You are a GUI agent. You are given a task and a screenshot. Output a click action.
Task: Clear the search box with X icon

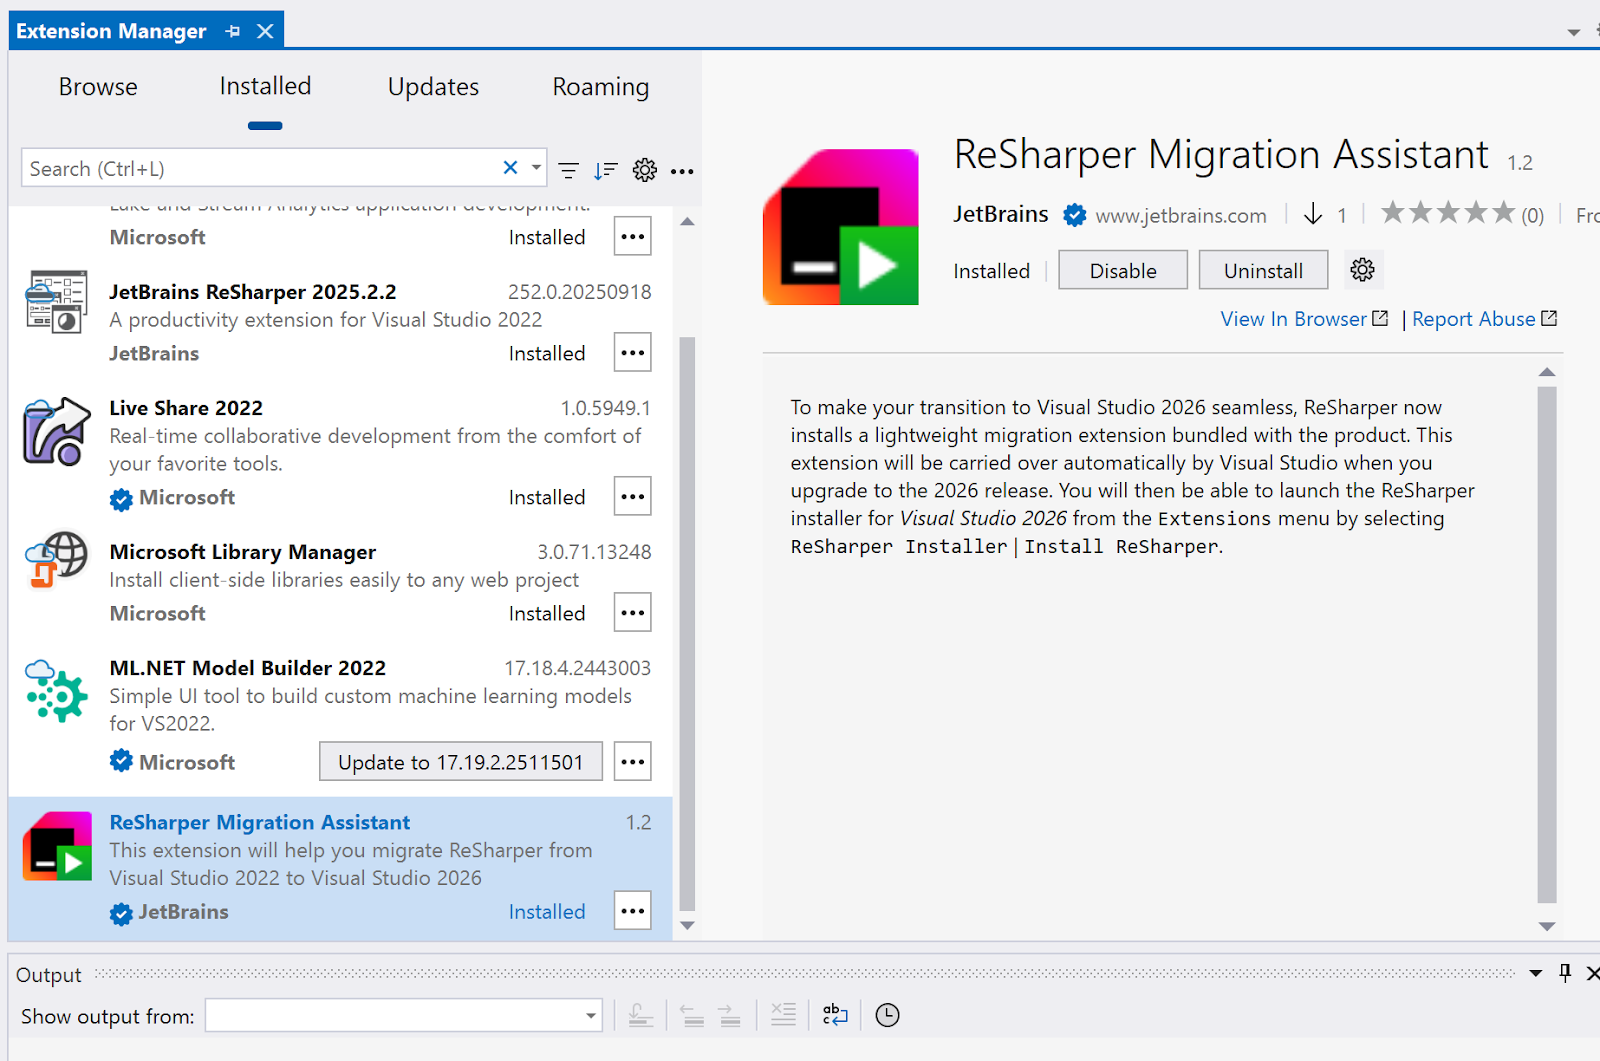point(510,168)
